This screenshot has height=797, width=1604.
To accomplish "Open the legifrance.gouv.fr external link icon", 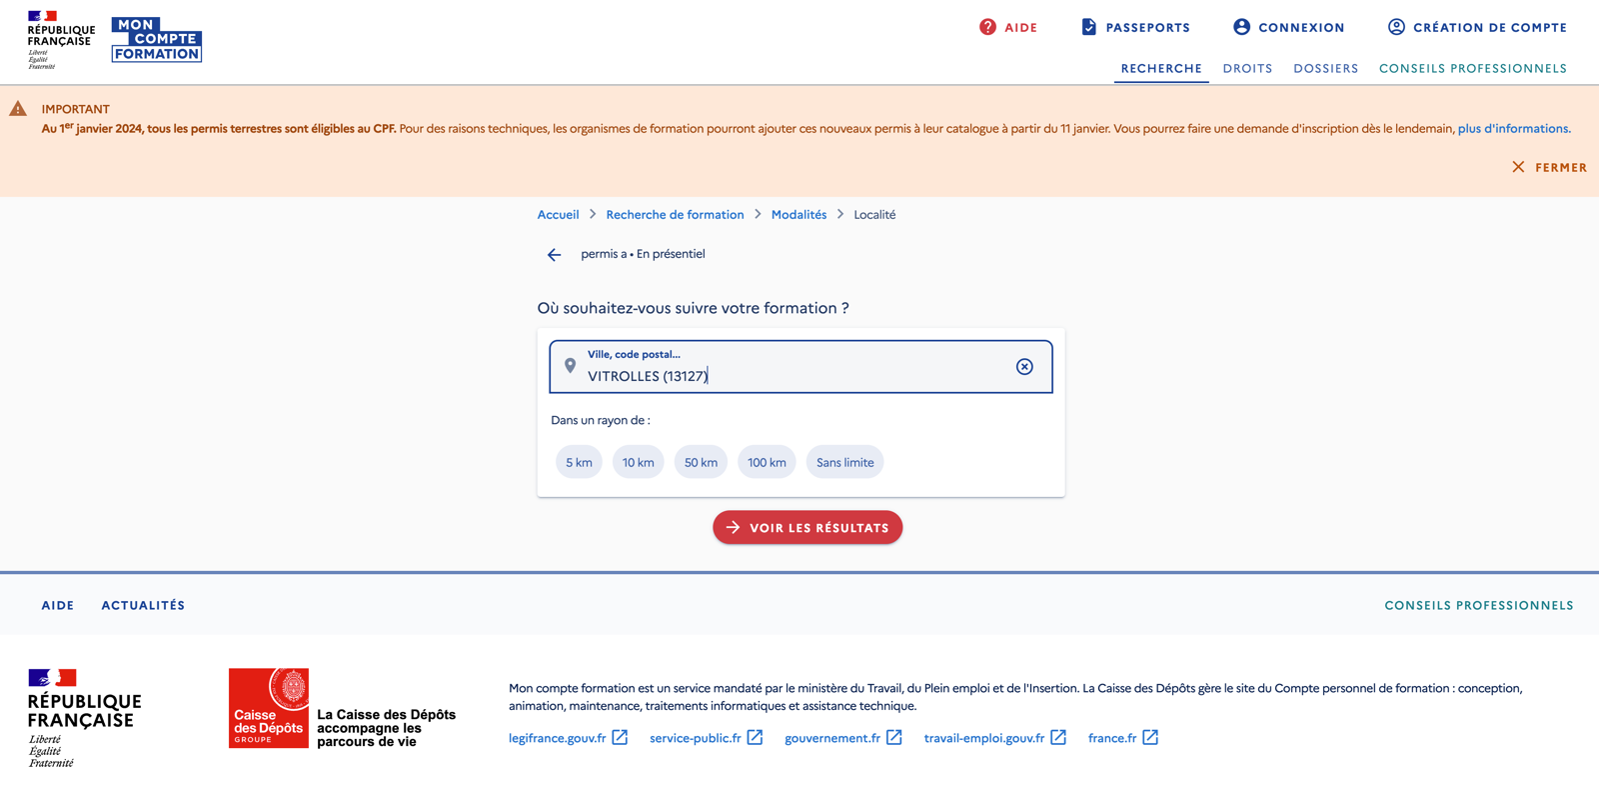I will 620,738.
